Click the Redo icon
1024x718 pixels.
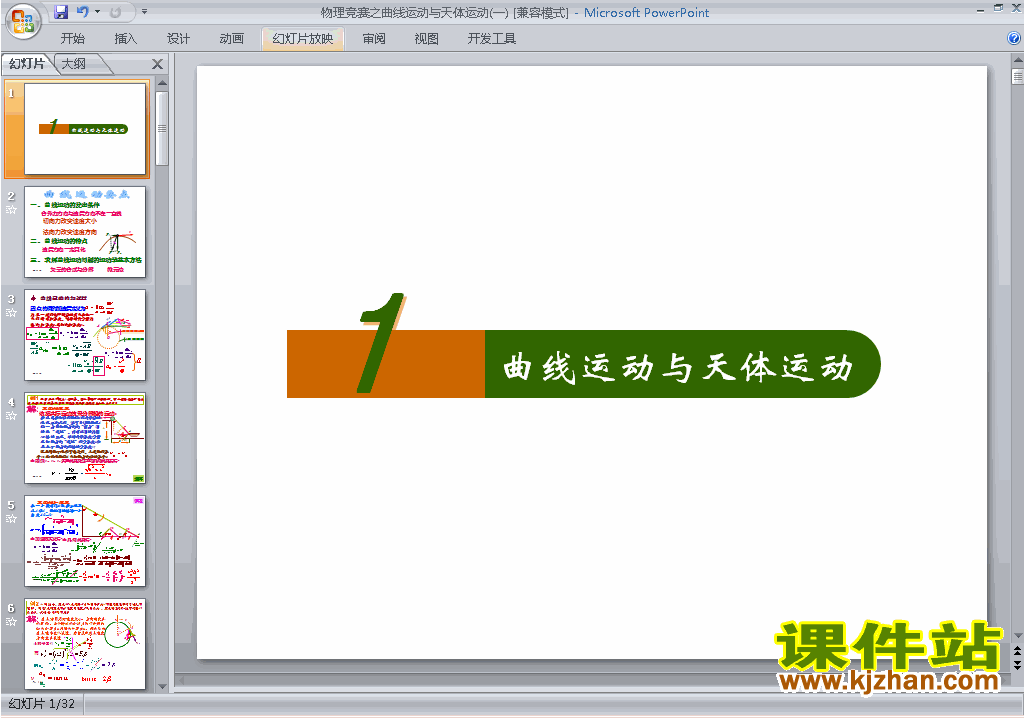tap(116, 12)
